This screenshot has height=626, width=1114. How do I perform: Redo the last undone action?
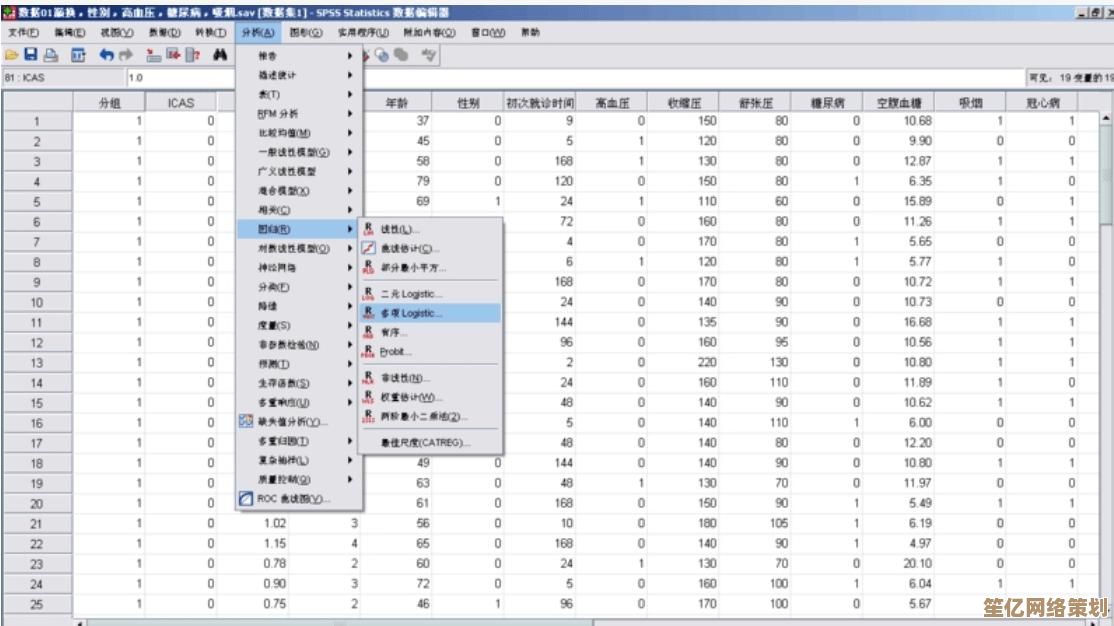point(127,53)
